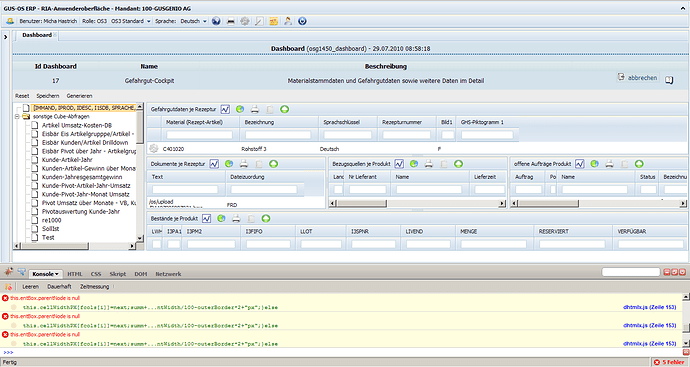Select tree item Pivotauswertung Kunde-Jahr
The height and width of the screenshot is (367, 690).
click(x=81, y=212)
